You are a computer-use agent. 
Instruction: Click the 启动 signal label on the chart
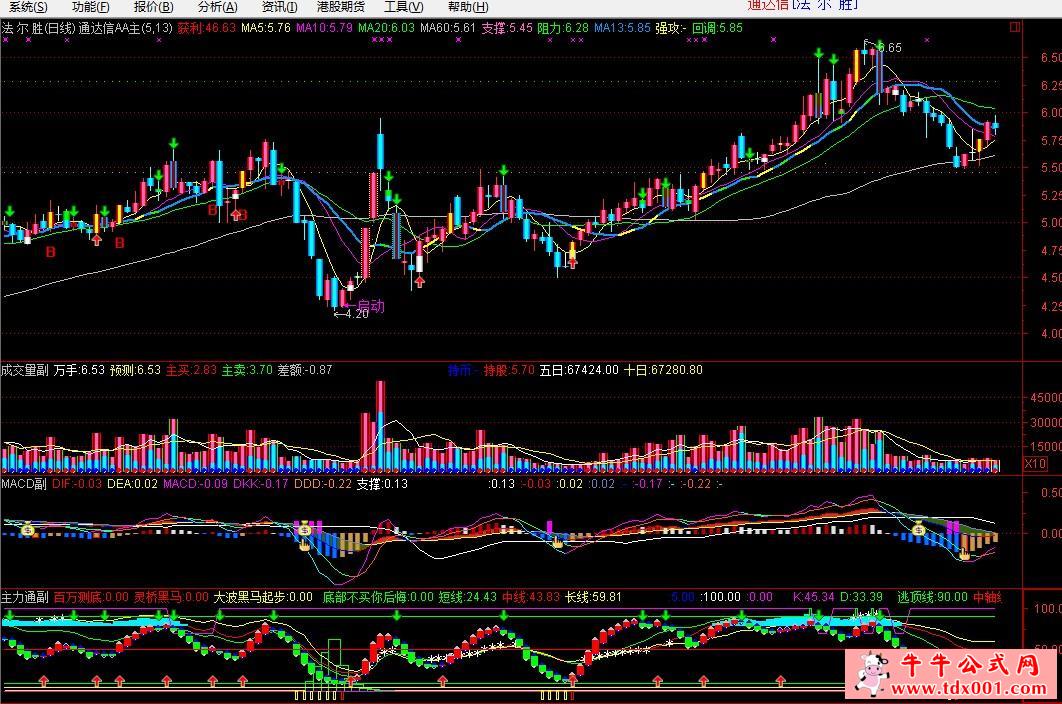coord(370,306)
